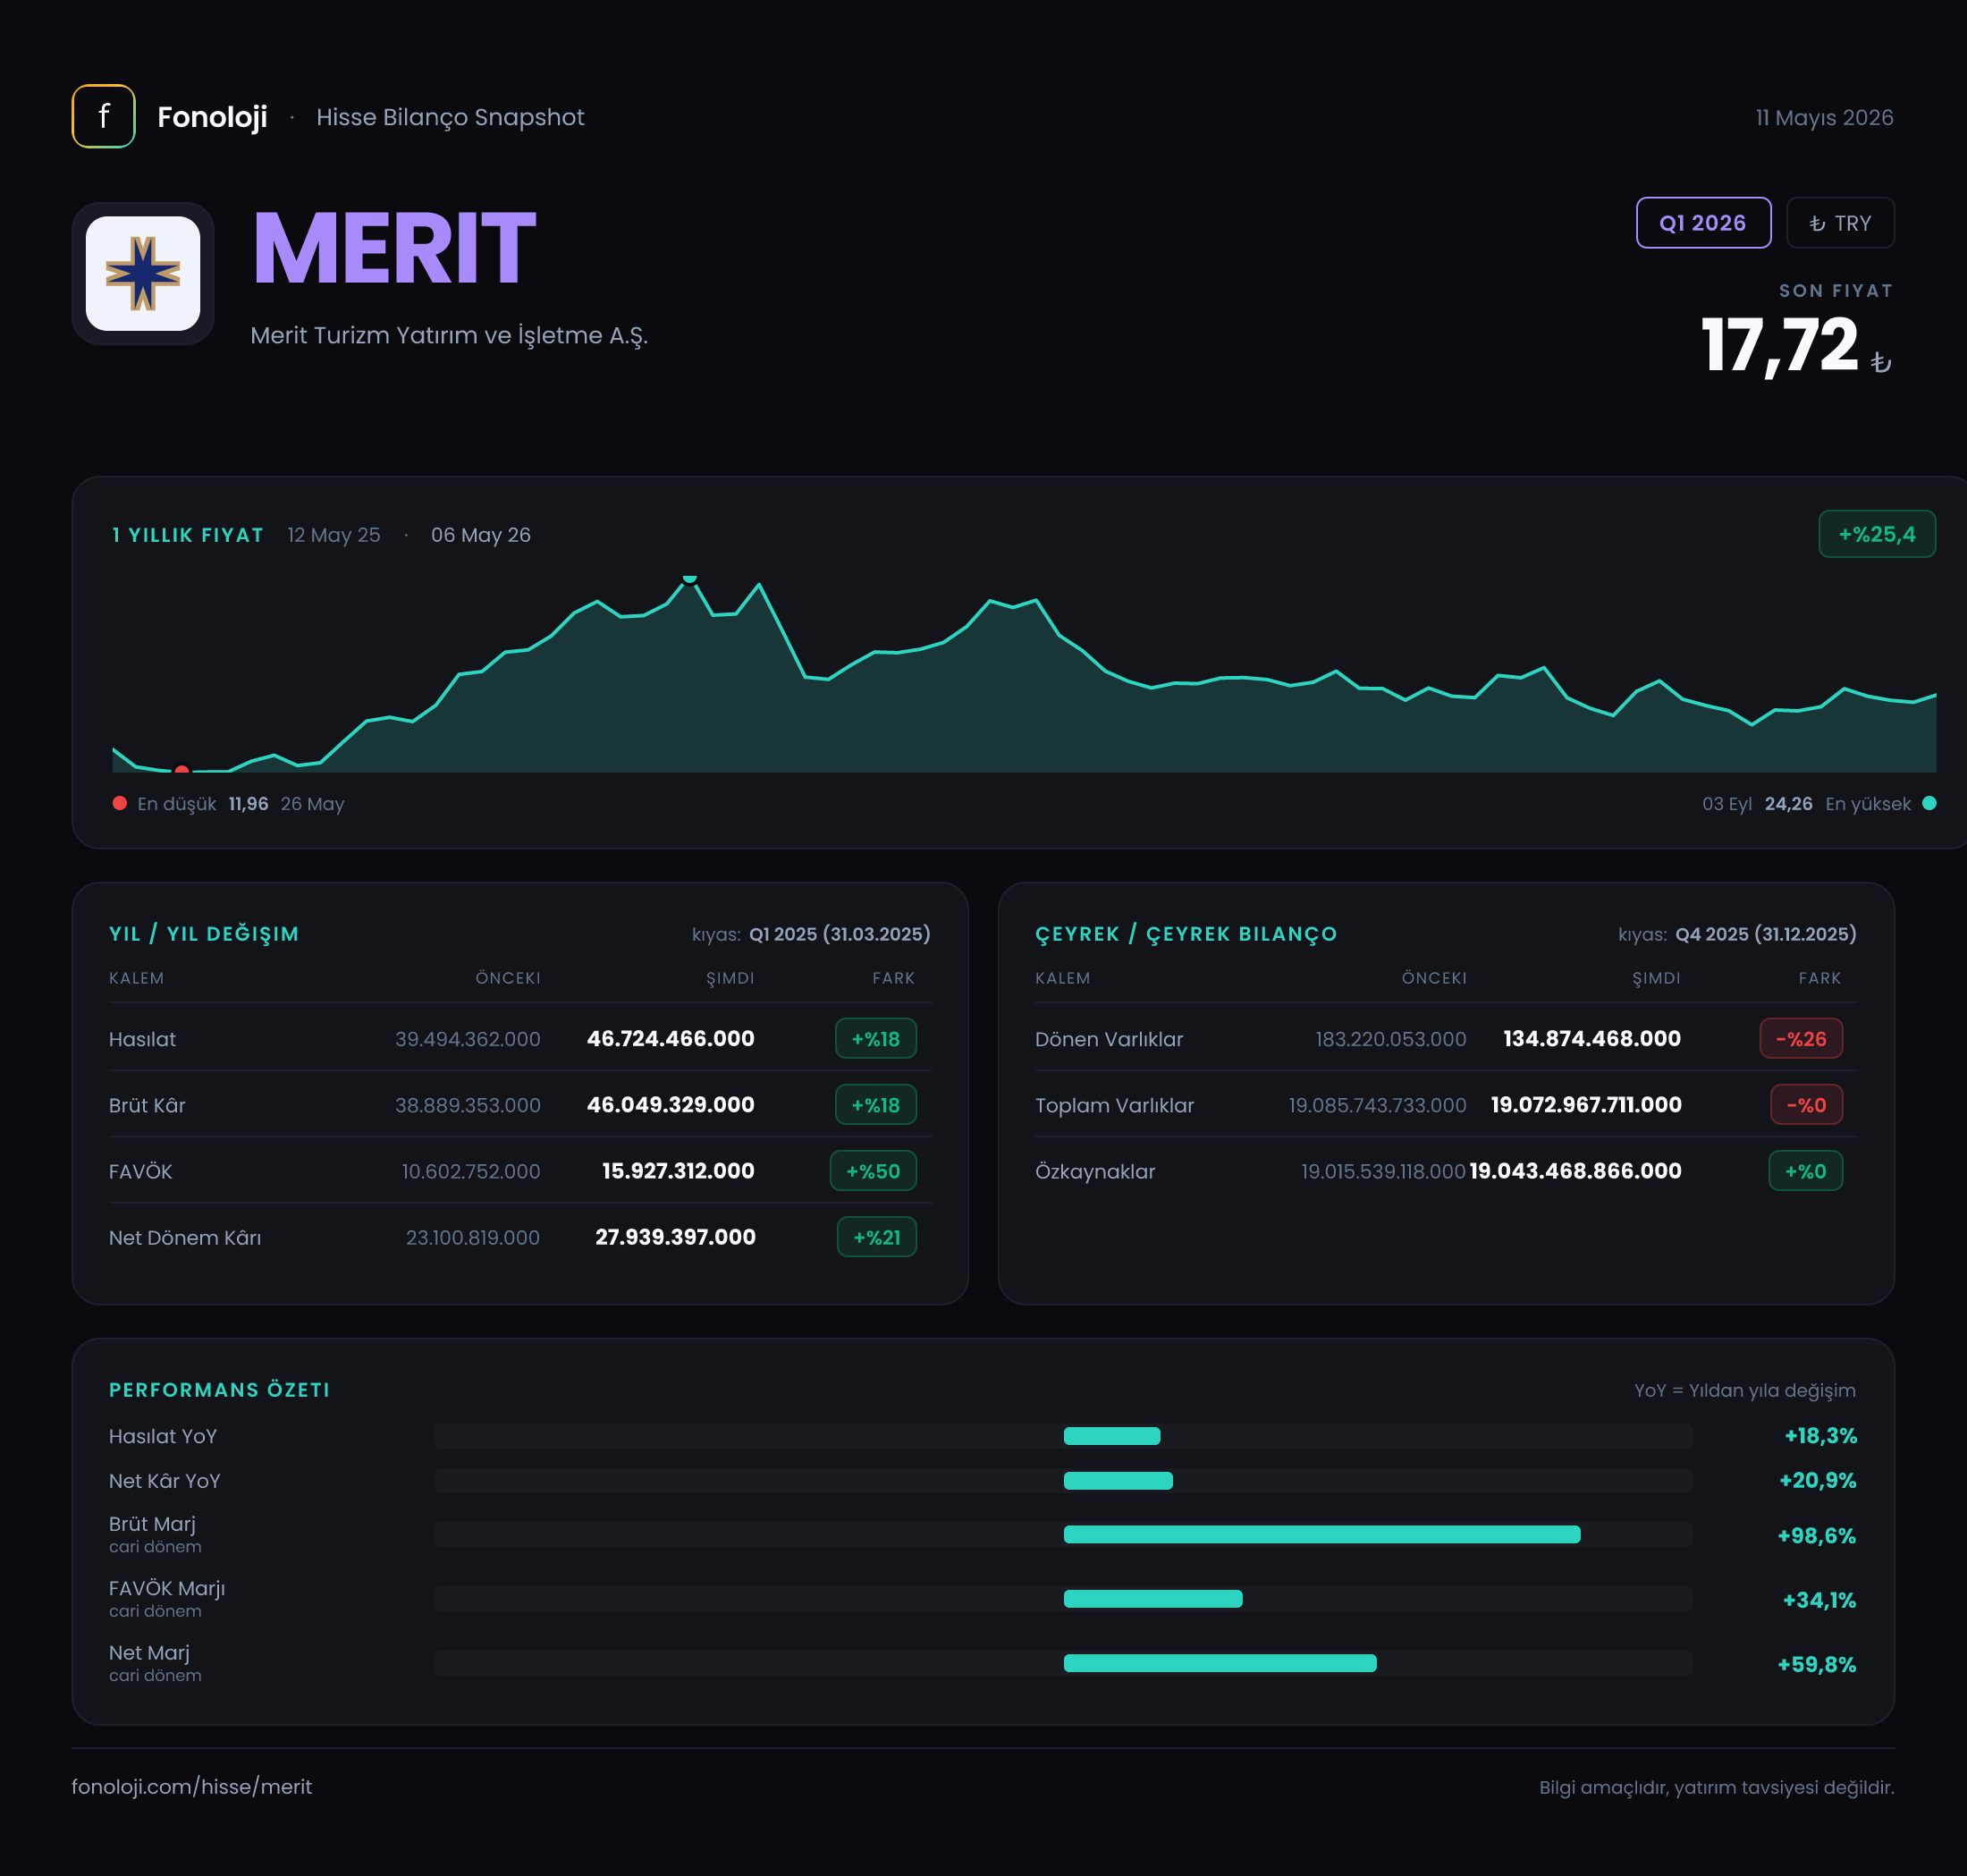The image size is (1967, 1876).
Task: Click the Merit star company logo
Action: point(143,273)
